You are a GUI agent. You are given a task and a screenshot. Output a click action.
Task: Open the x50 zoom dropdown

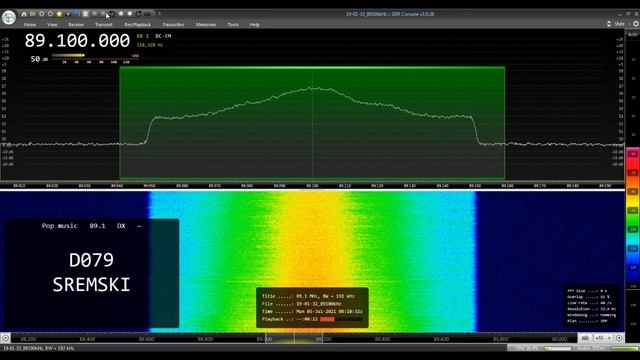pyautogui.click(x=603, y=338)
